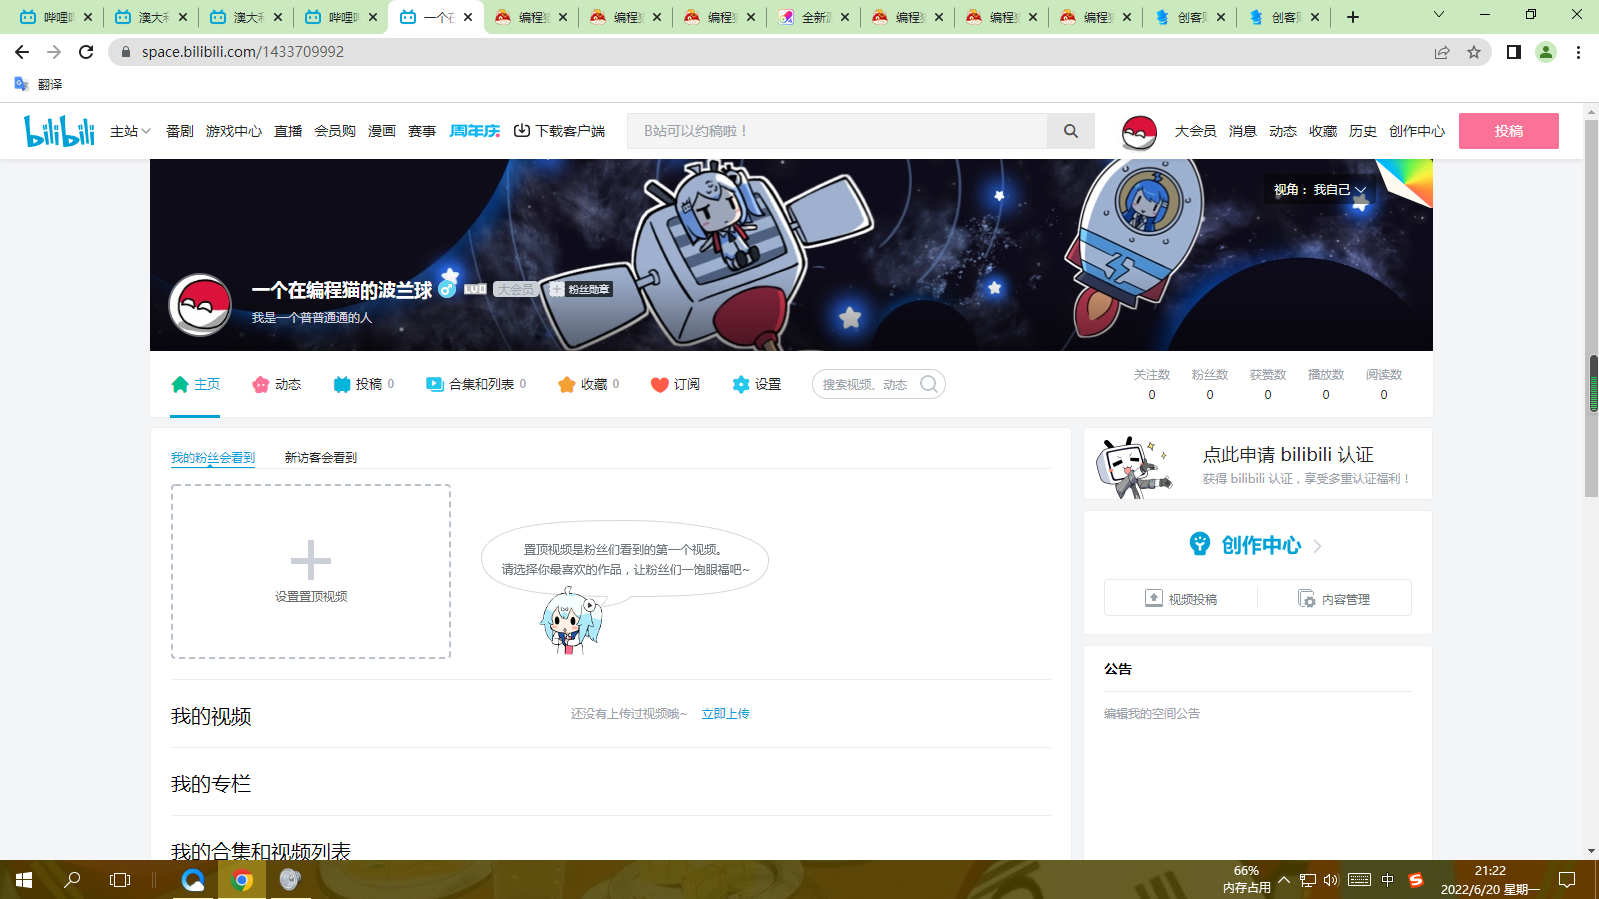Open 会员购 in the top navigation
This screenshot has height=899, width=1599.
point(335,131)
